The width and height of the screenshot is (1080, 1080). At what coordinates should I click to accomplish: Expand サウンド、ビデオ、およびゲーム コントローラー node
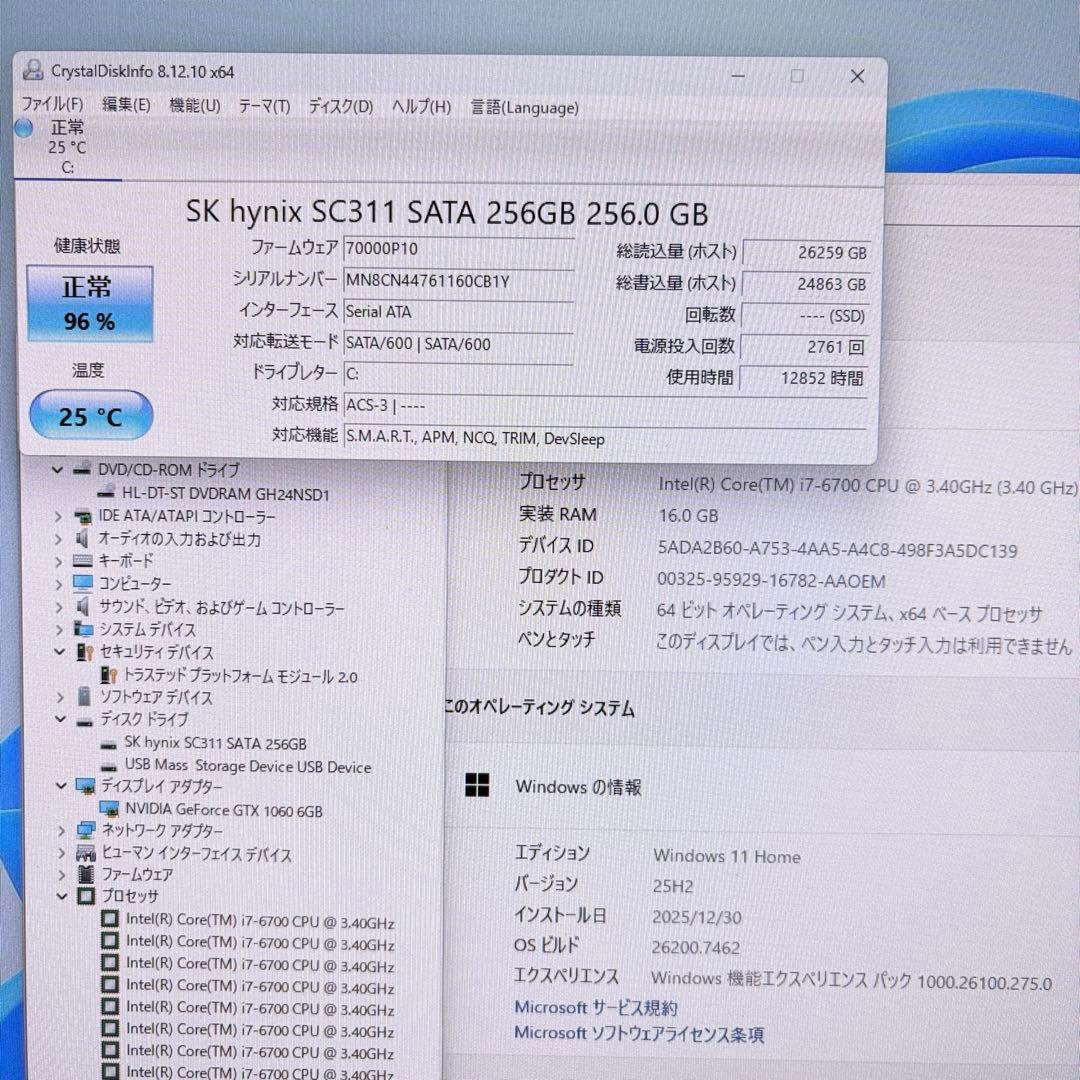click(59, 607)
